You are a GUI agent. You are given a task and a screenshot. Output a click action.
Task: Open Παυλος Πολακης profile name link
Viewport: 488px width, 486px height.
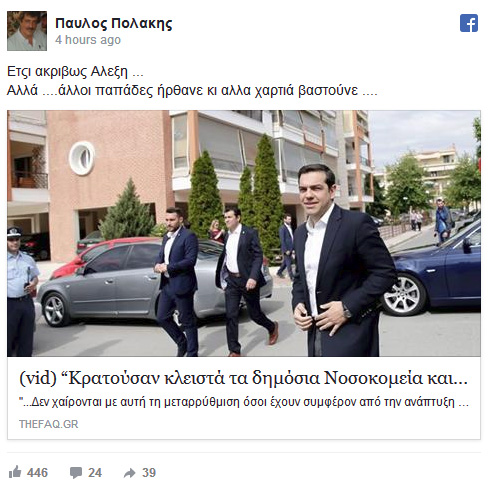click(114, 23)
